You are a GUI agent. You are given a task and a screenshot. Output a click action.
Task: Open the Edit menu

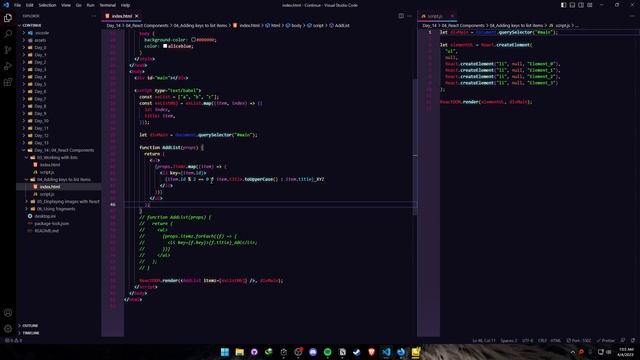30,5
